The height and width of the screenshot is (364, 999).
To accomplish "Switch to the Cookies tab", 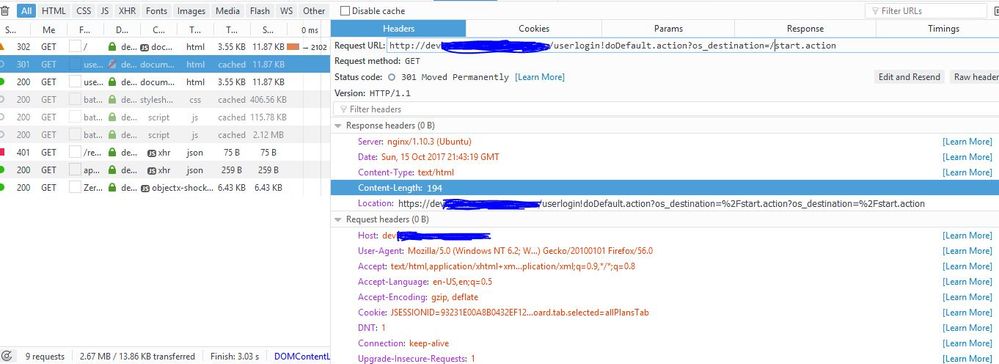I will (533, 29).
